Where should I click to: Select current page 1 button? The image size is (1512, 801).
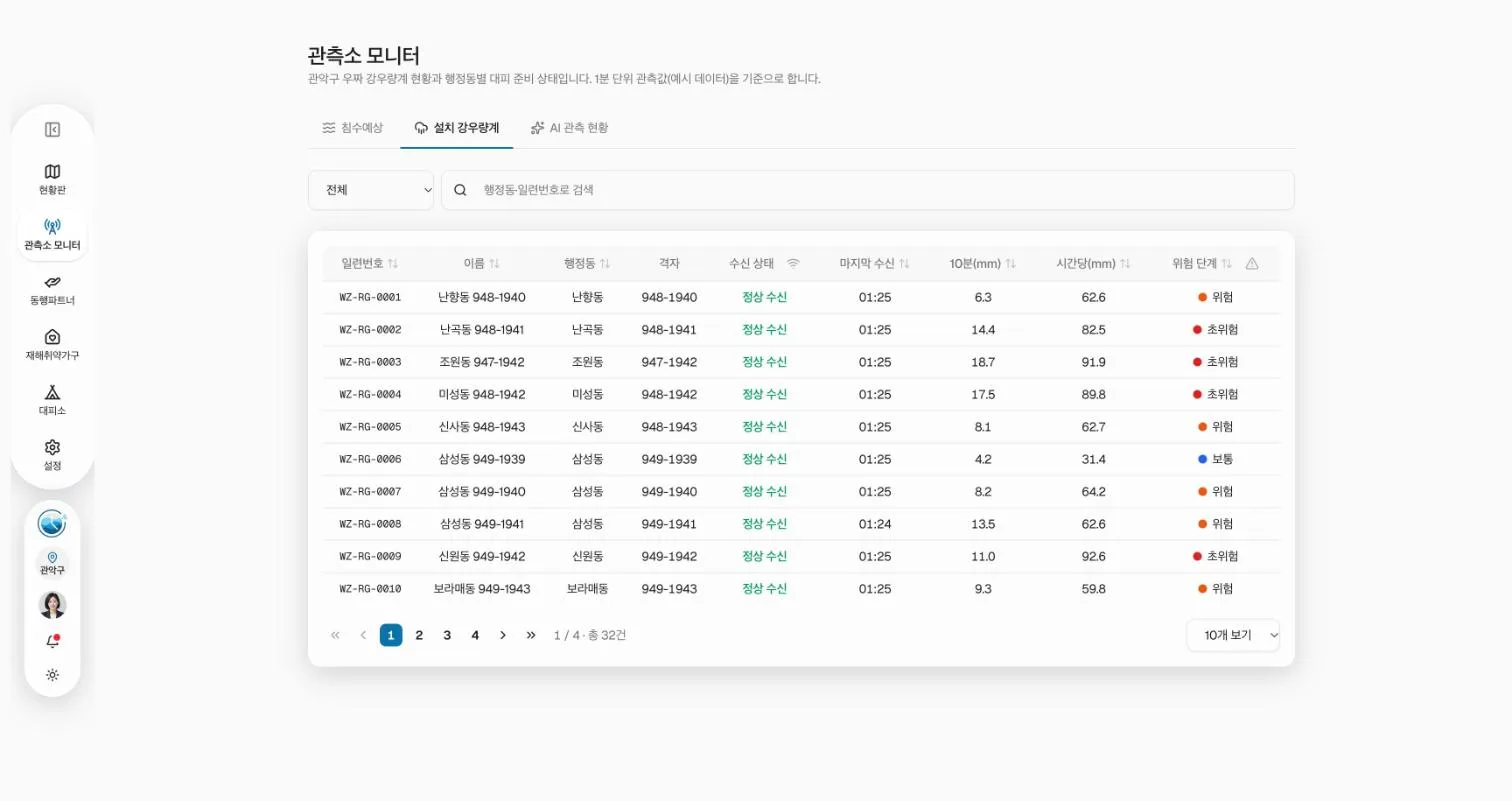click(391, 635)
